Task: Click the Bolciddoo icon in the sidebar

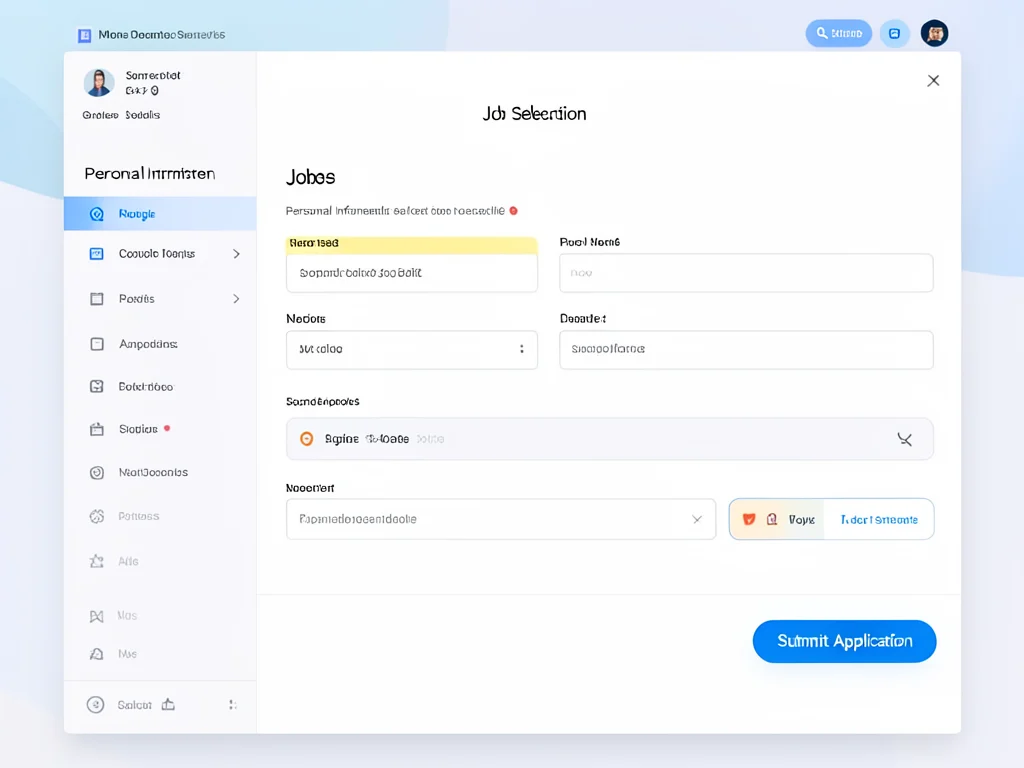Action: click(x=97, y=387)
